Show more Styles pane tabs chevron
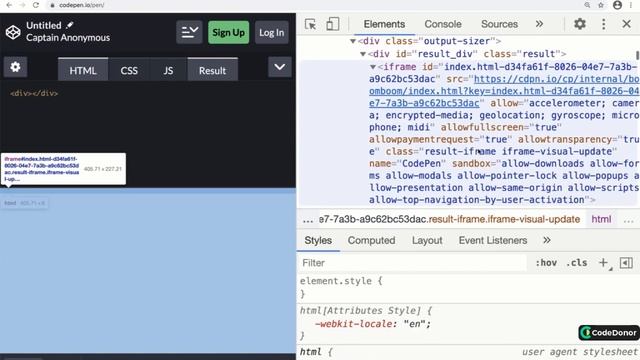640x360 pixels. point(547,240)
